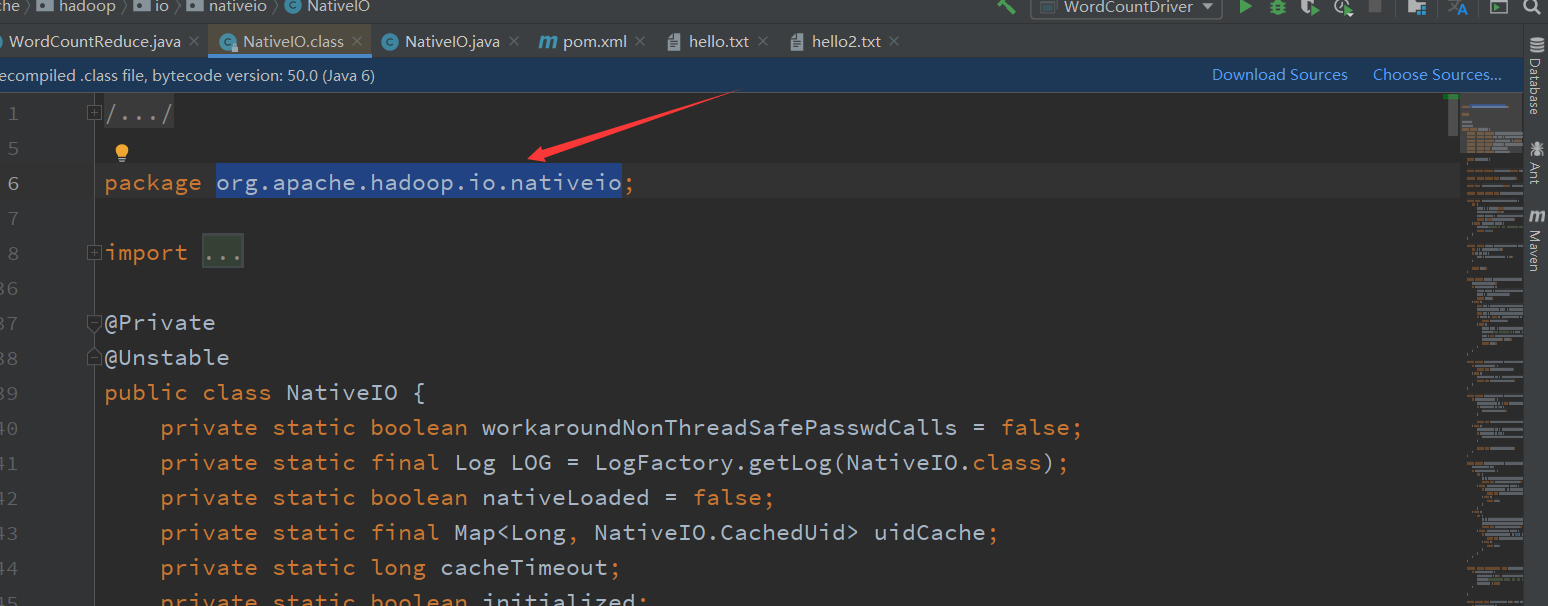This screenshot has width=1548, height=606.
Task: Expand the folded import statements
Action: click(x=222, y=250)
